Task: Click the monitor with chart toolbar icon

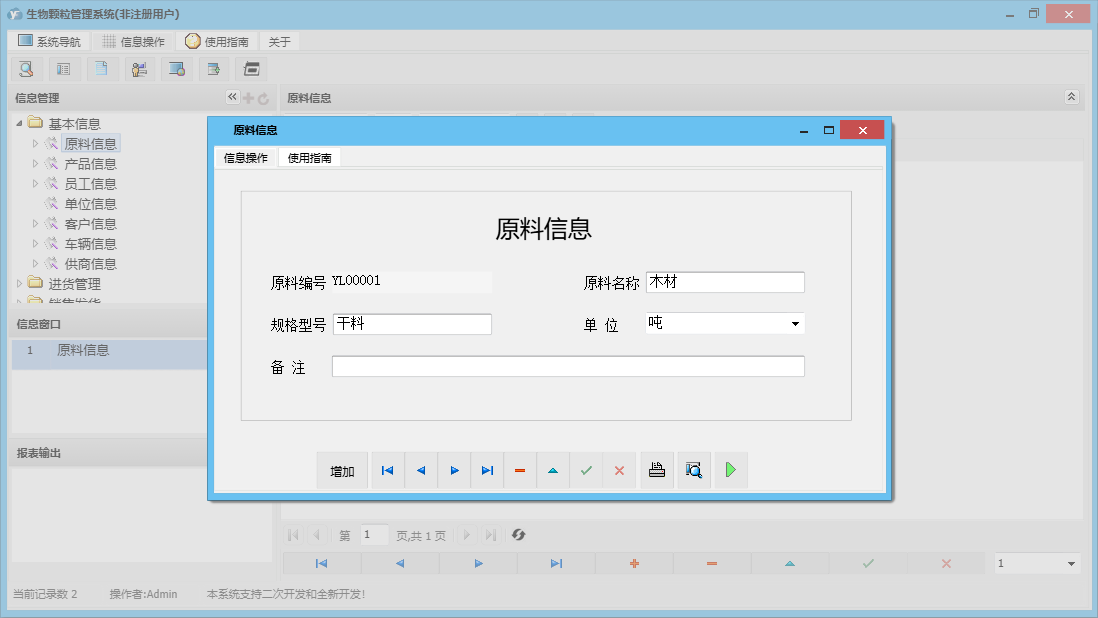Action: (177, 69)
